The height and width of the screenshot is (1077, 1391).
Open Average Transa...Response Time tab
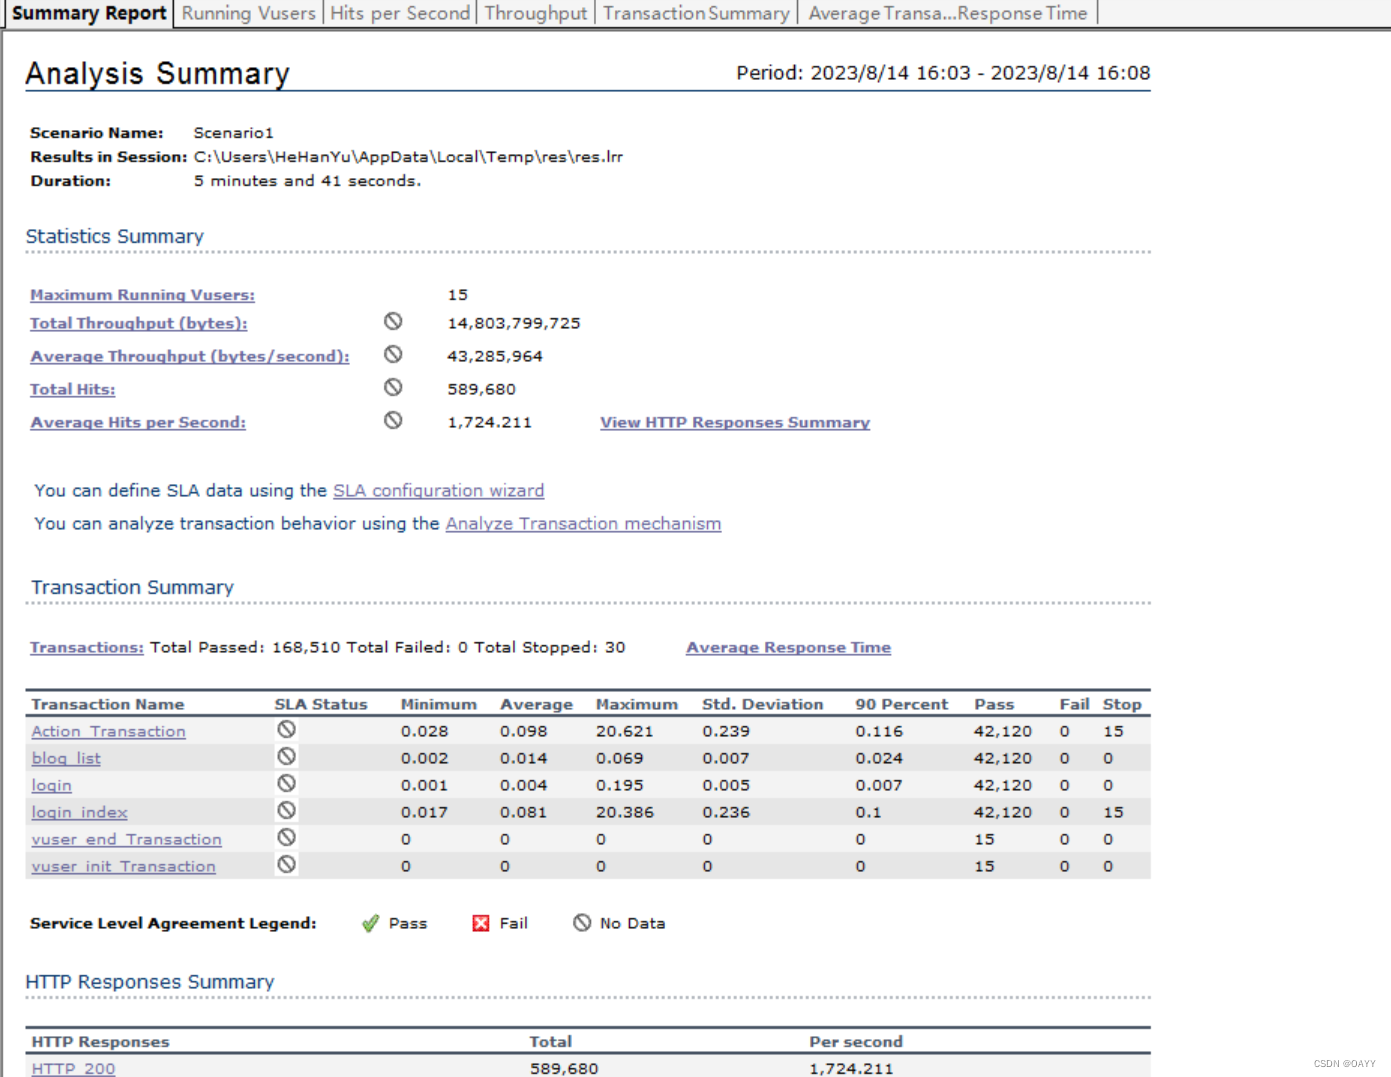[947, 13]
